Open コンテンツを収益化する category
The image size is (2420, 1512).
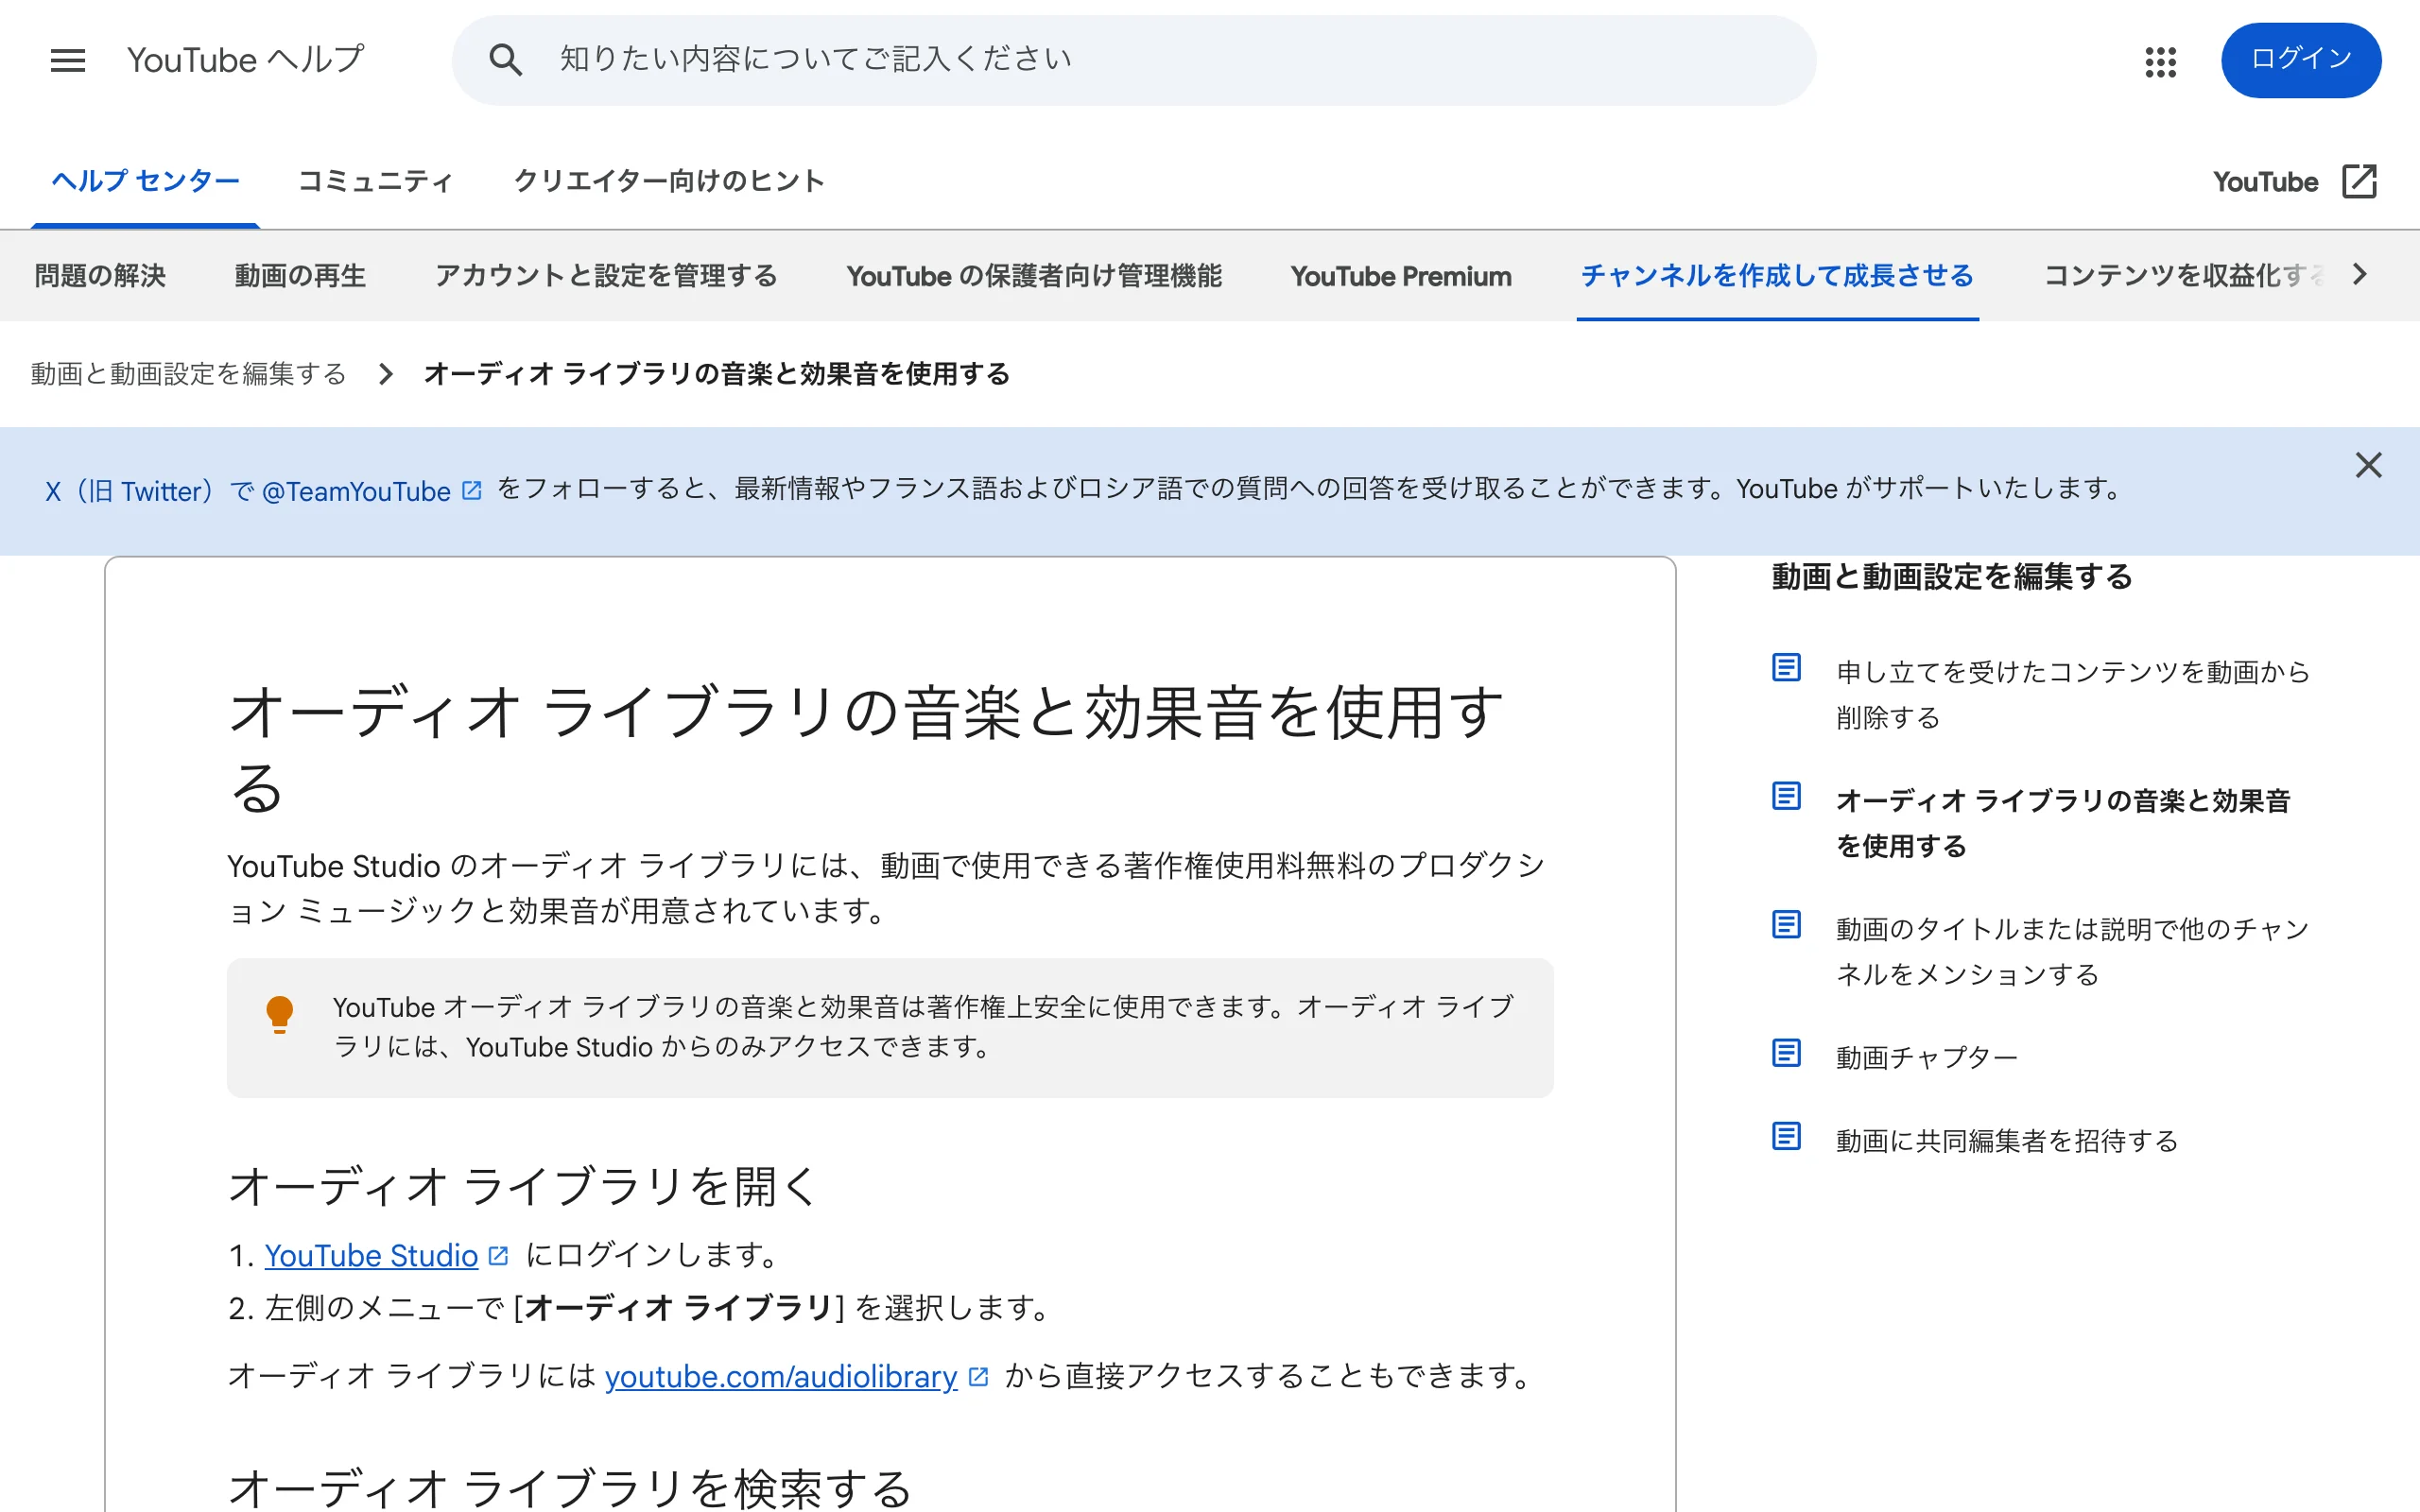[x=2184, y=275]
